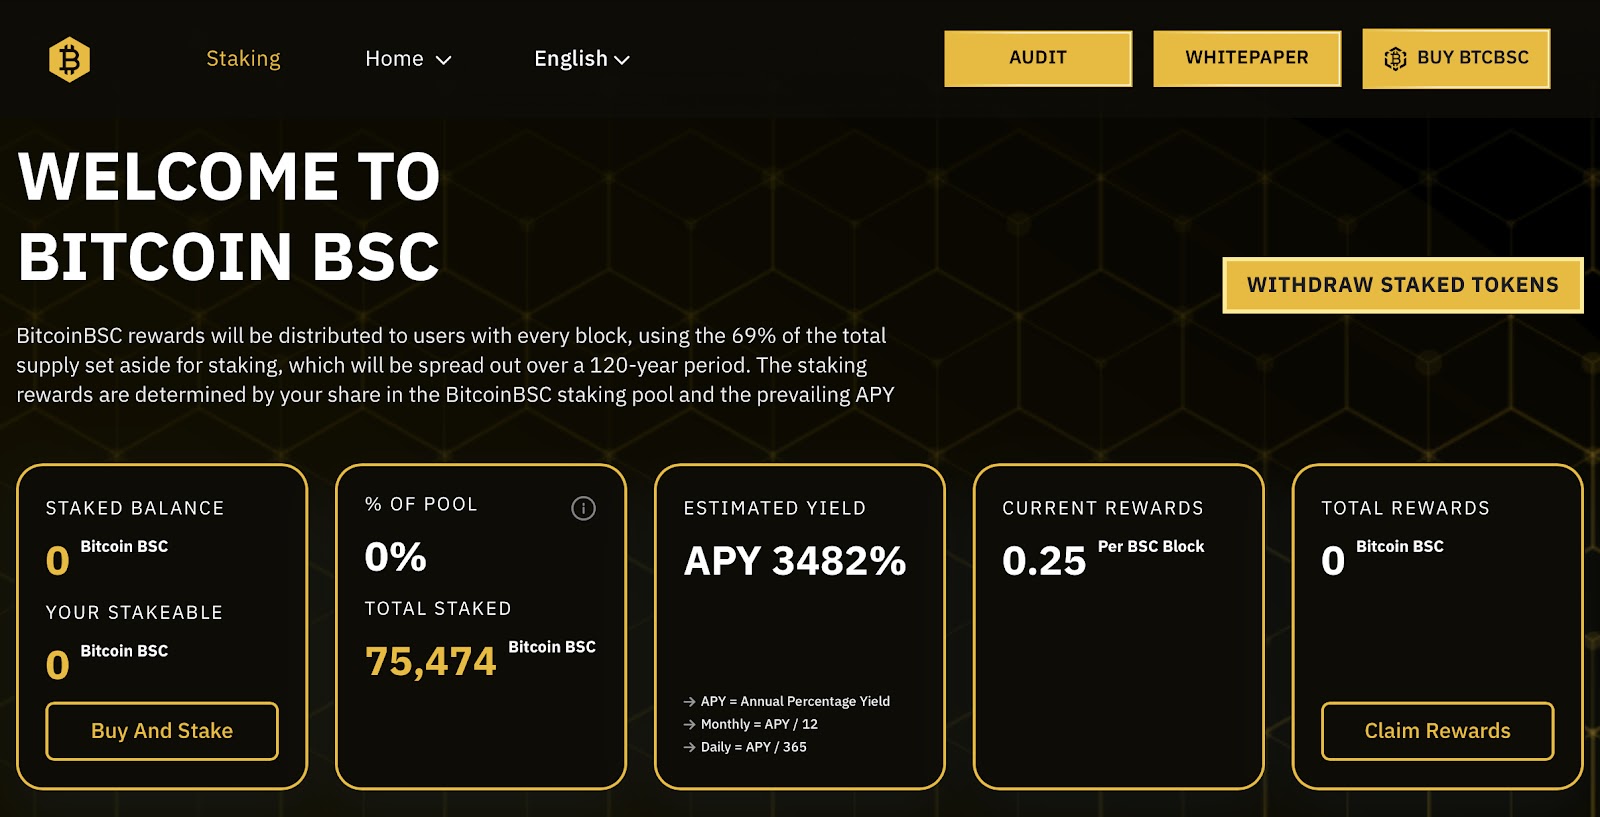1600x817 pixels.
Task: Click the Bitcoin BSC hexagon logo
Action: (x=69, y=60)
